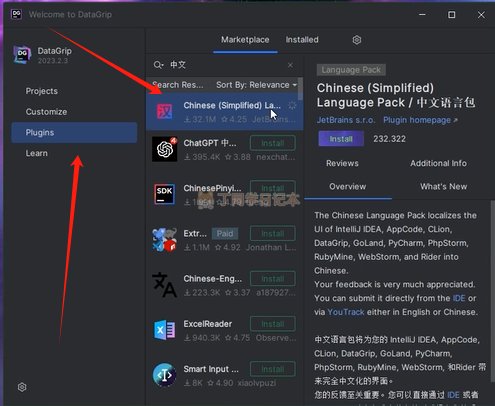Install the paid Extr... plugin

pyautogui.click(x=273, y=233)
